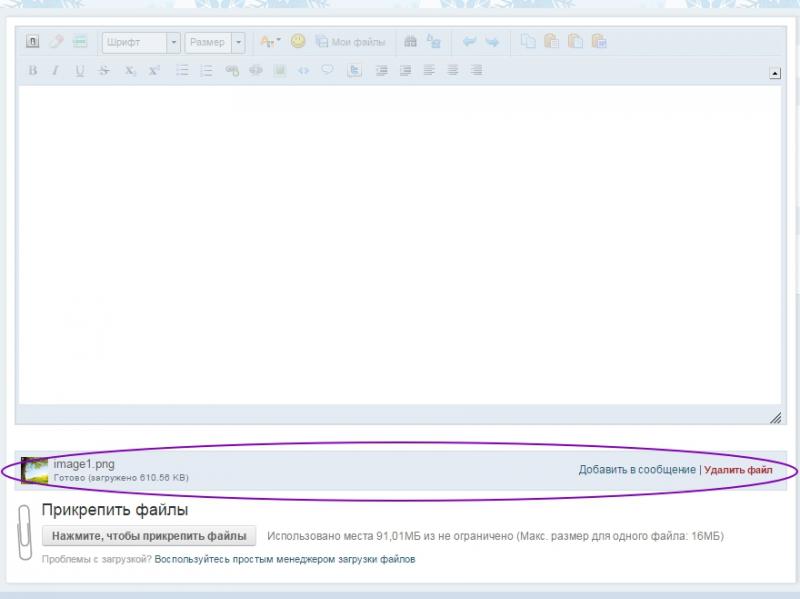Image resolution: width=800 pixels, height=599 pixels.
Task: Toggle underline text formatting
Action: 80,71
